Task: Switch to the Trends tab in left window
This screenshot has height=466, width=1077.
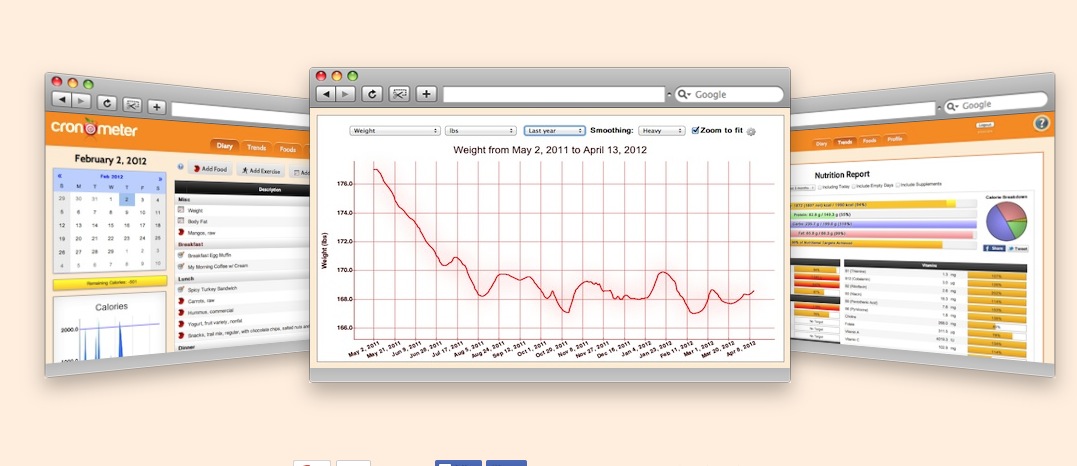Action: tap(256, 147)
